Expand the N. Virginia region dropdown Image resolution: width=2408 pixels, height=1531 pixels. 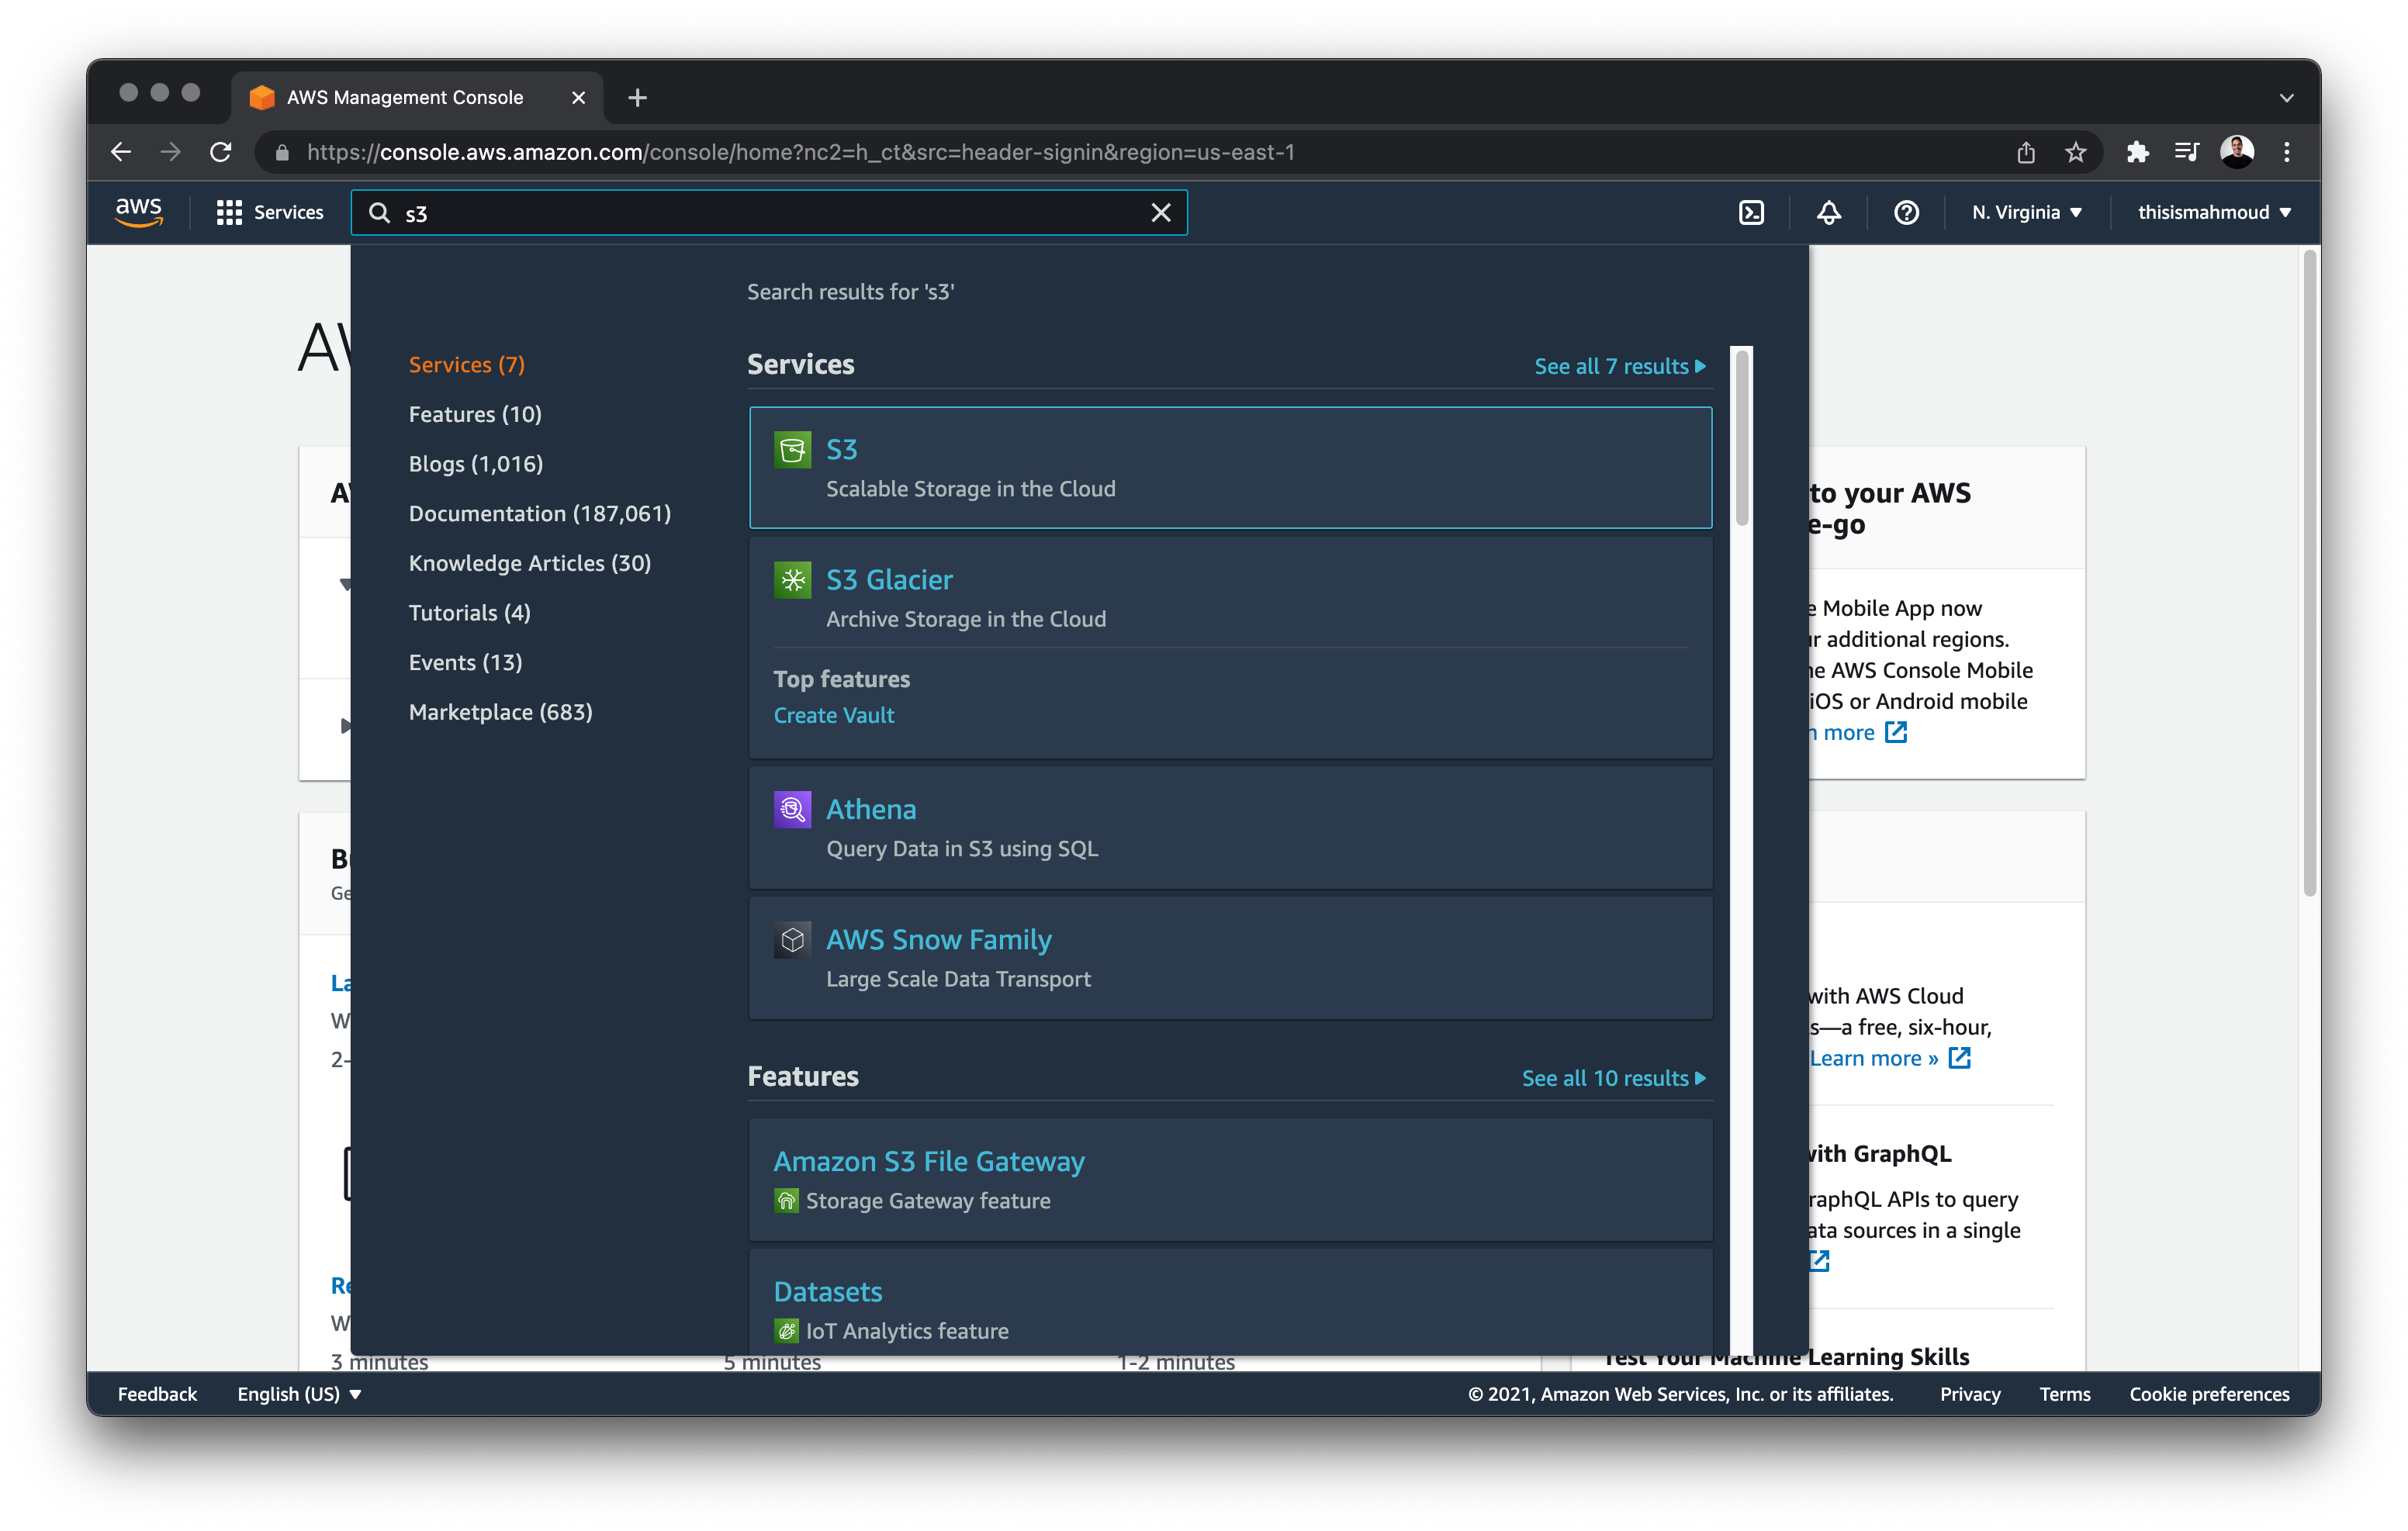click(2026, 212)
